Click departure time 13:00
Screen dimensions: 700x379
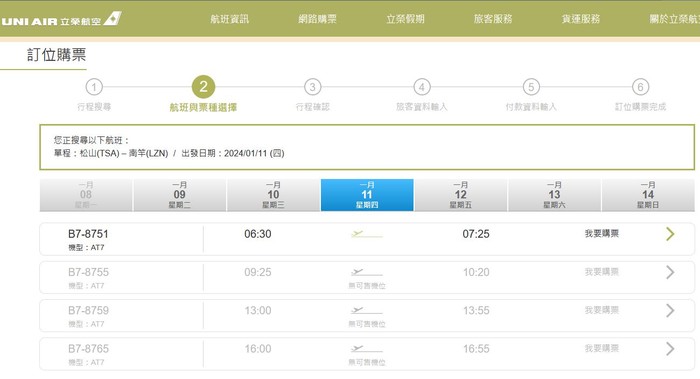(258, 311)
